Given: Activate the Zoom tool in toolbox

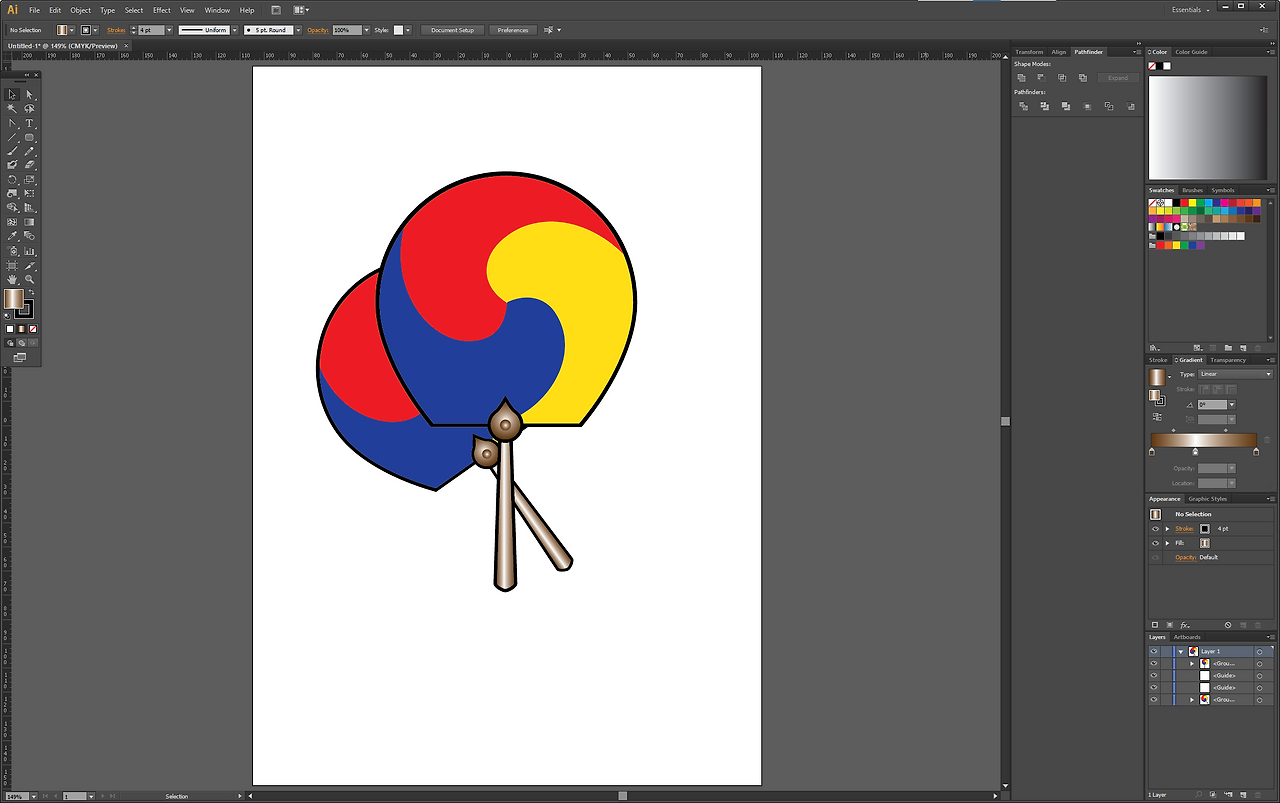Looking at the screenshot, I should tap(29, 279).
